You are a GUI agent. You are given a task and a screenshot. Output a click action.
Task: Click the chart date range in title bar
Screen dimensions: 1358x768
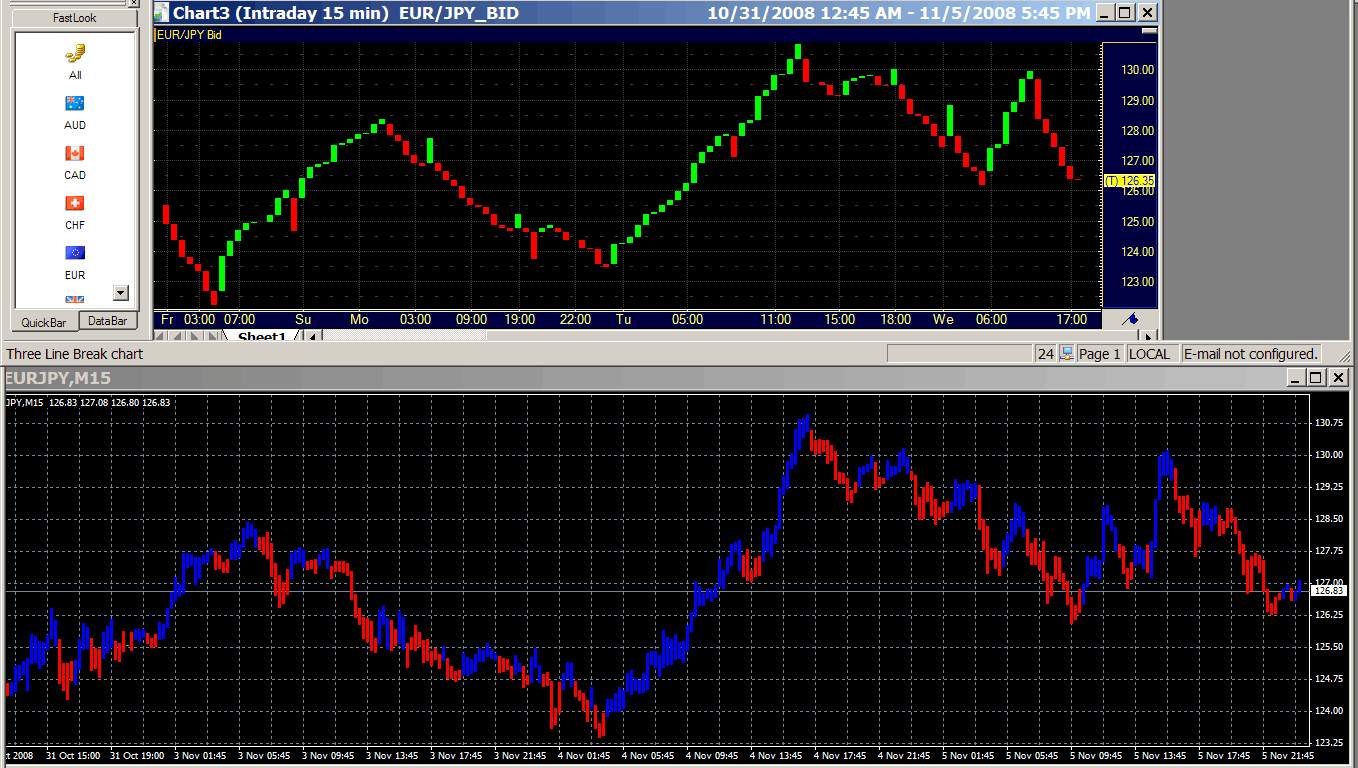pyautogui.click(x=899, y=13)
